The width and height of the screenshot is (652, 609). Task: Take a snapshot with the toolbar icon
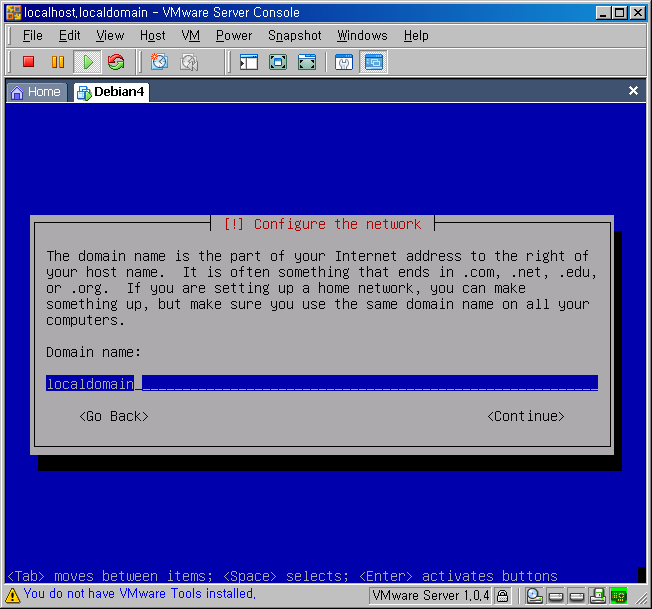(159, 62)
